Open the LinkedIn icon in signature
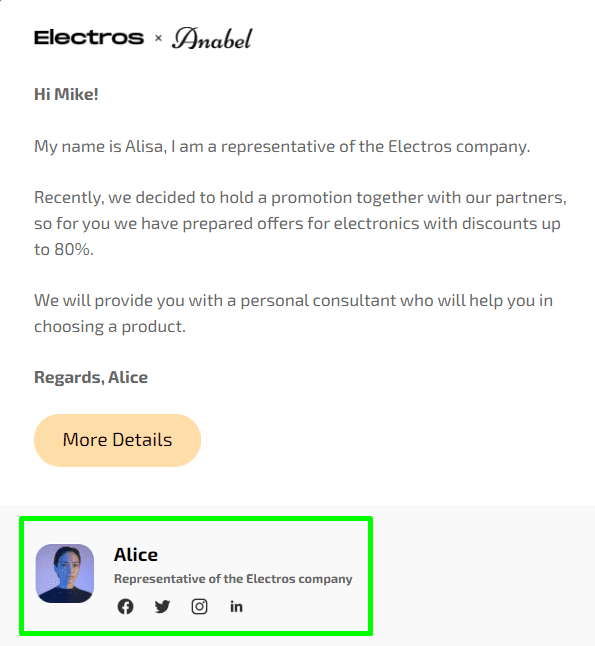The width and height of the screenshot is (595, 646). click(236, 606)
